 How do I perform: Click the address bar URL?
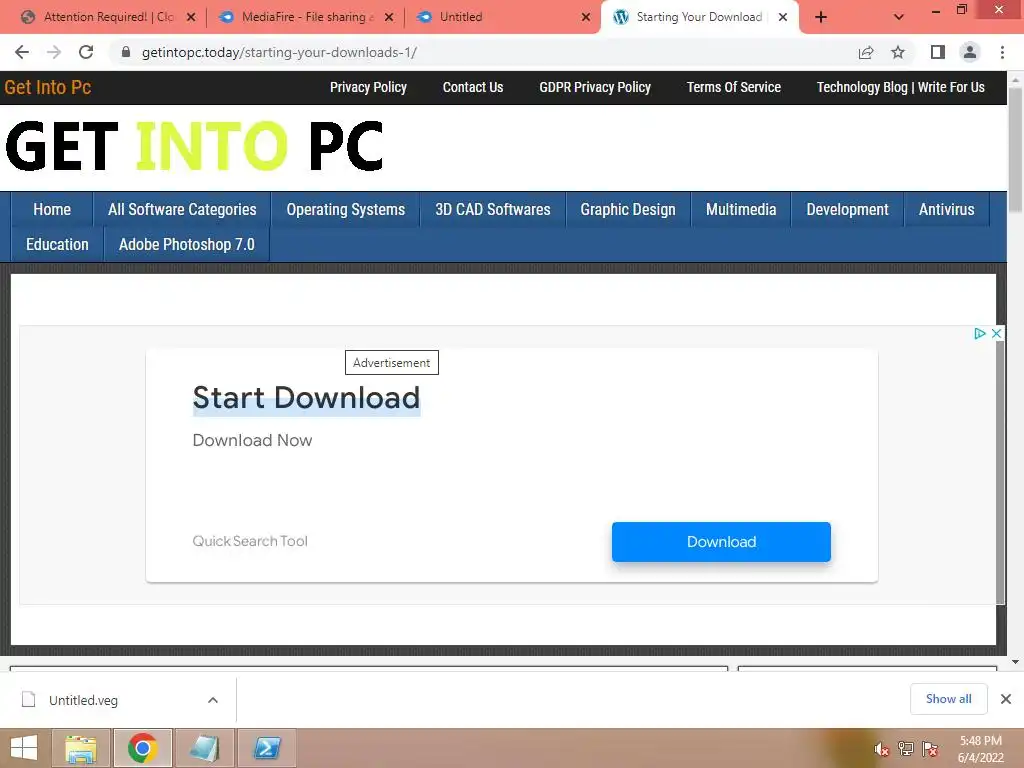point(279,52)
